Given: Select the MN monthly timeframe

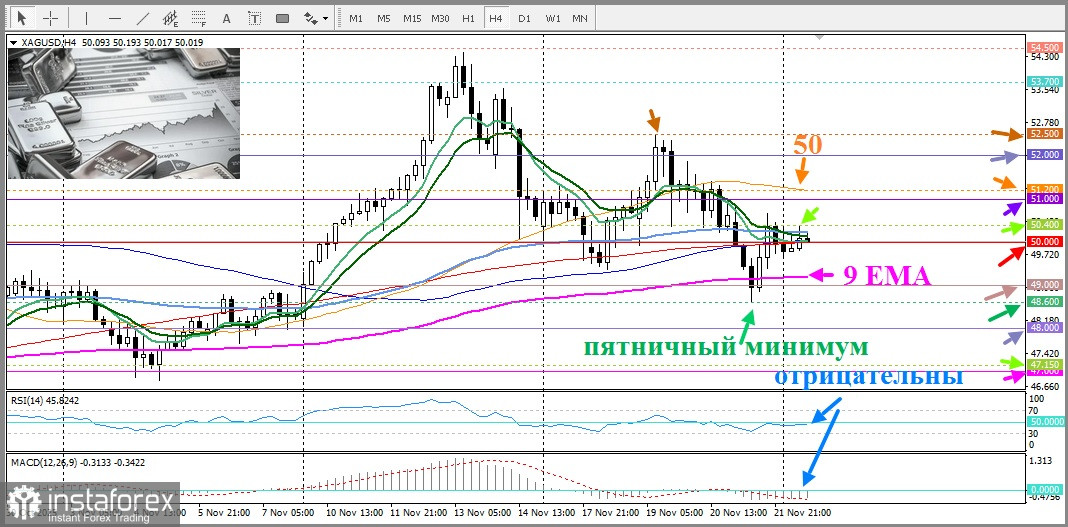Looking at the screenshot, I should click(579, 18).
